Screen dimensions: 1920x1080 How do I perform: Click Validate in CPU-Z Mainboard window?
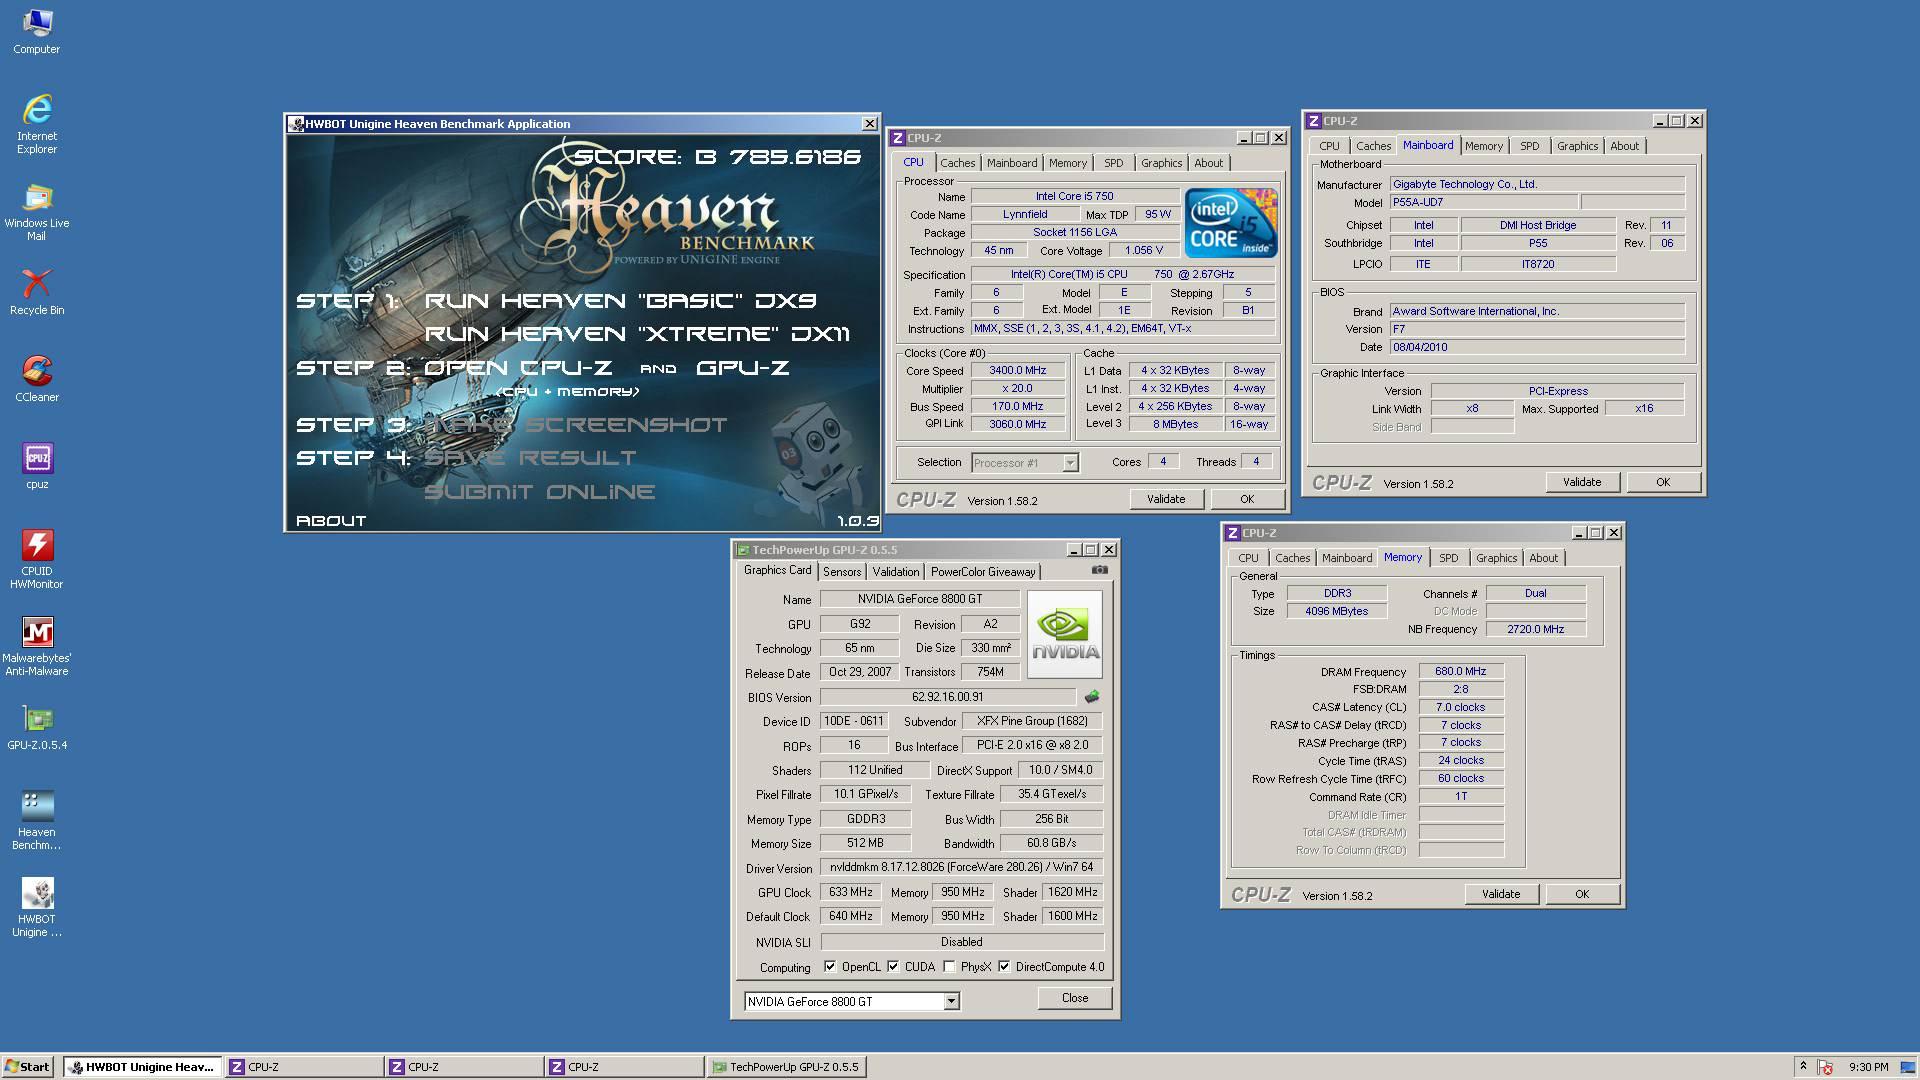coord(1582,482)
